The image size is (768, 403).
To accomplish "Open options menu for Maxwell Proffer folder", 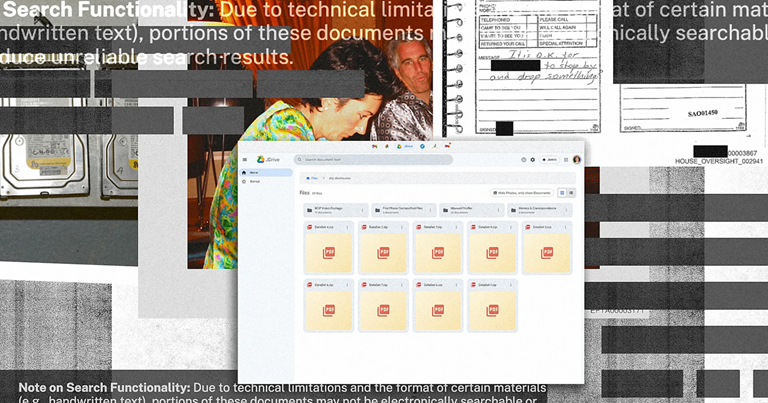I will click(499, 210).
